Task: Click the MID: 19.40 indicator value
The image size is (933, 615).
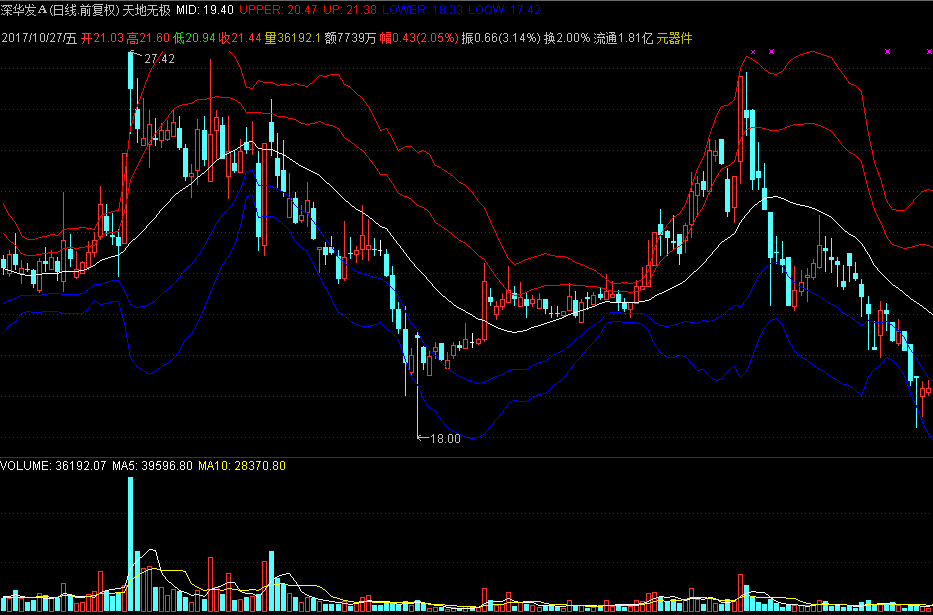Action: pyautogui.click(x=205, y=10)
